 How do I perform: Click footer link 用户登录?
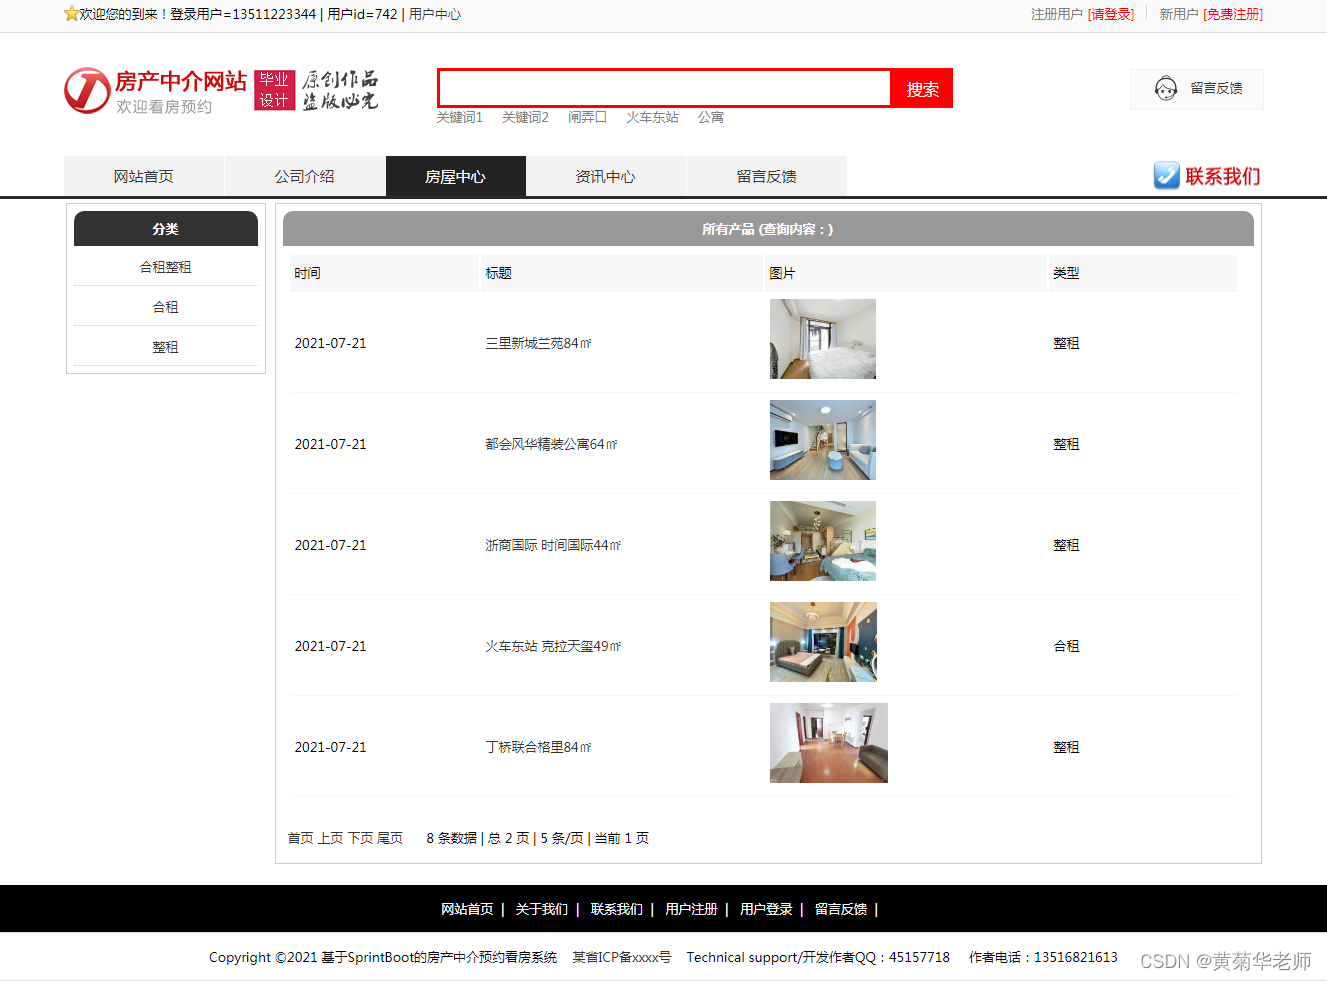click(x=766, y=909)
